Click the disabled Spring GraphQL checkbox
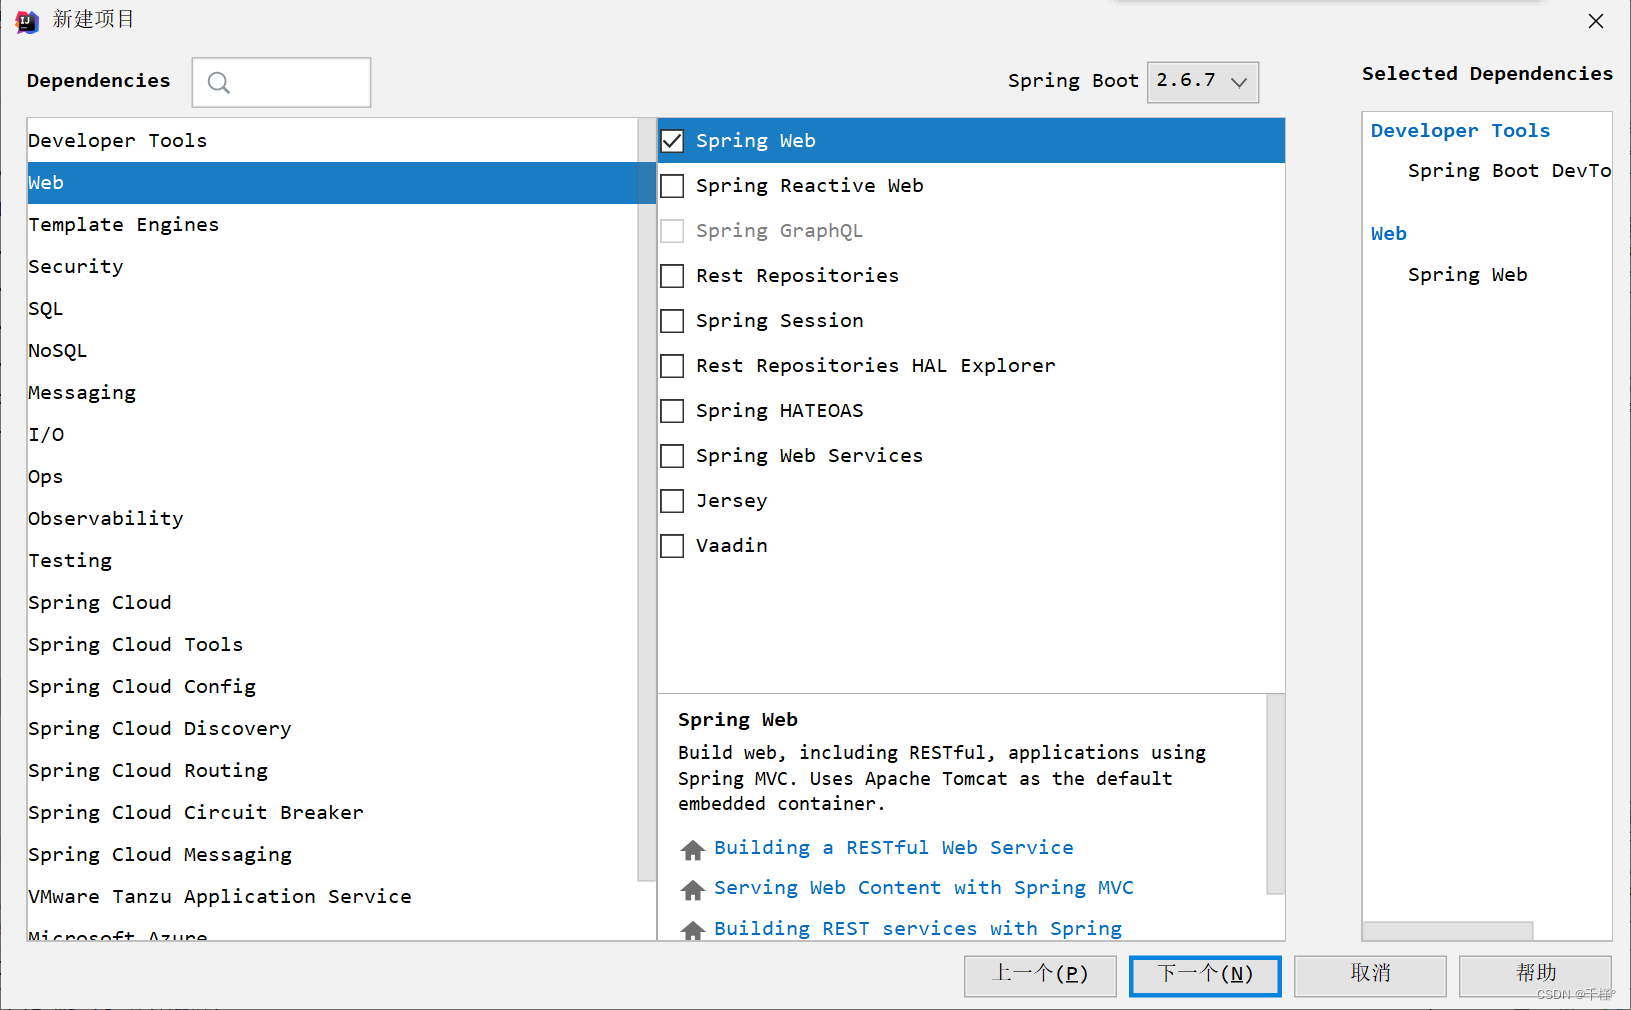Viewport: 1631px width, 1010px height. 673,231
